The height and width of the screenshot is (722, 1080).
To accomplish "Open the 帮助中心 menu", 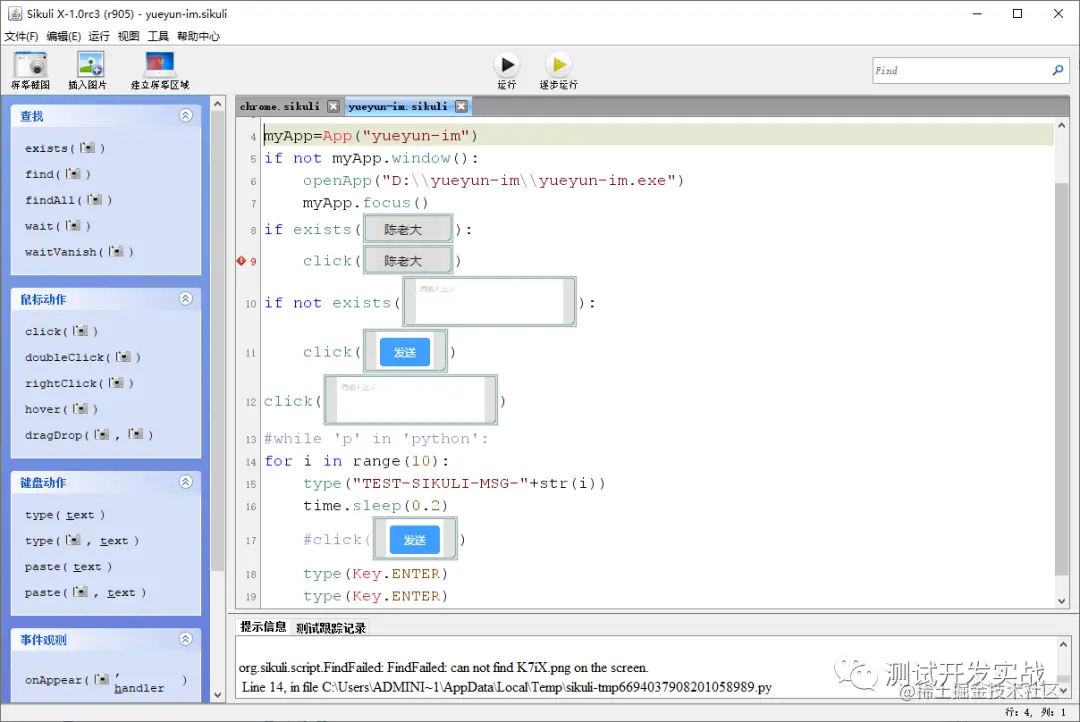I will click(198, 36).
